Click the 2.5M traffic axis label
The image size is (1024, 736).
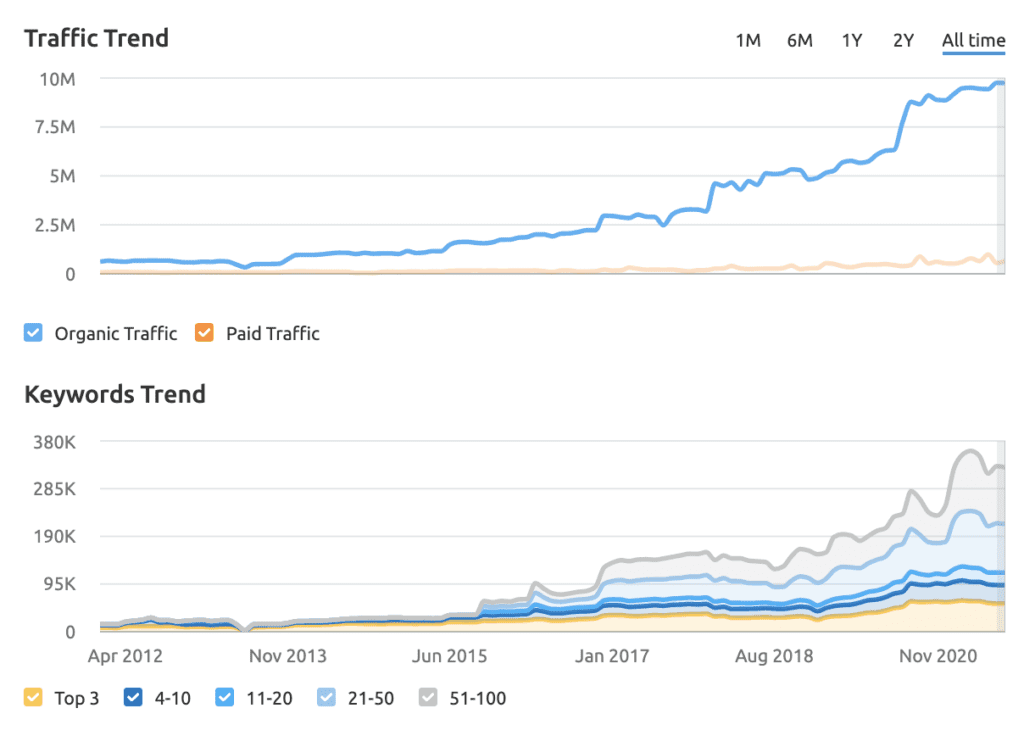point(56,225)
